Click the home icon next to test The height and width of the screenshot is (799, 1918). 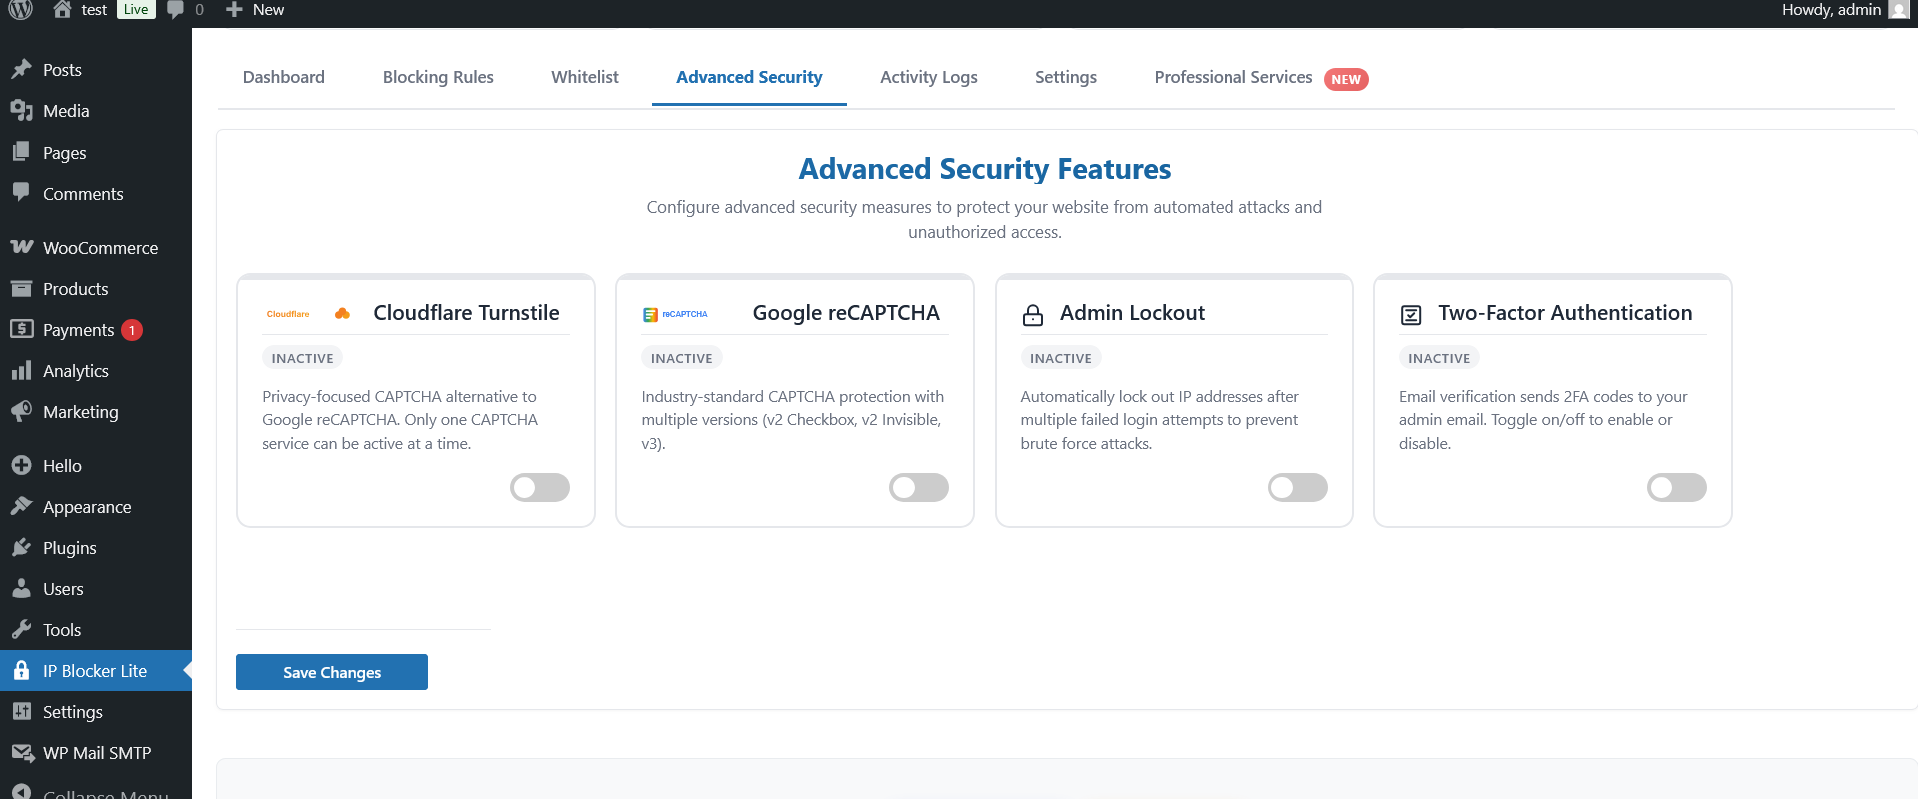pyautogui.click(x=62, y=10)
